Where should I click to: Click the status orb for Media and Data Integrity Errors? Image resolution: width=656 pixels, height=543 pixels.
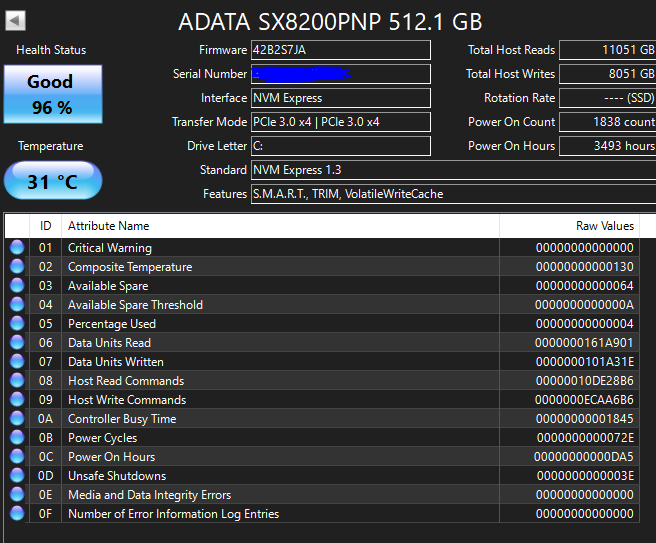tap(17, 495)
